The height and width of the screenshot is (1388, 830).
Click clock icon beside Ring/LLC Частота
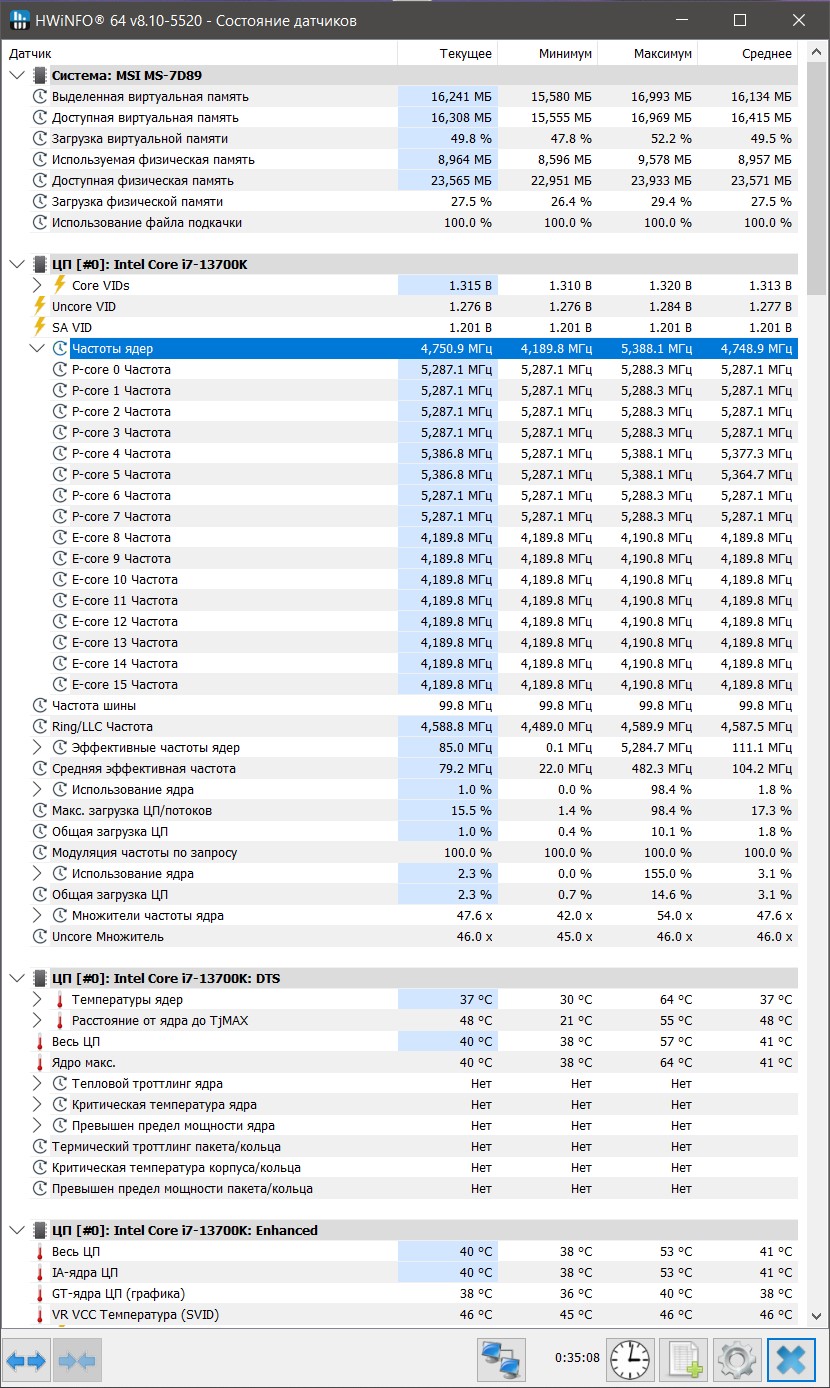(40, 726)
